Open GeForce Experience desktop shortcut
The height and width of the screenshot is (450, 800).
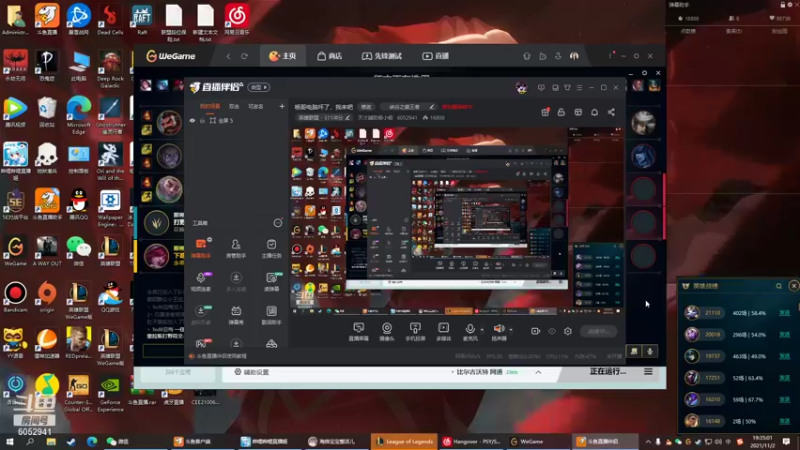click(110, 394)
